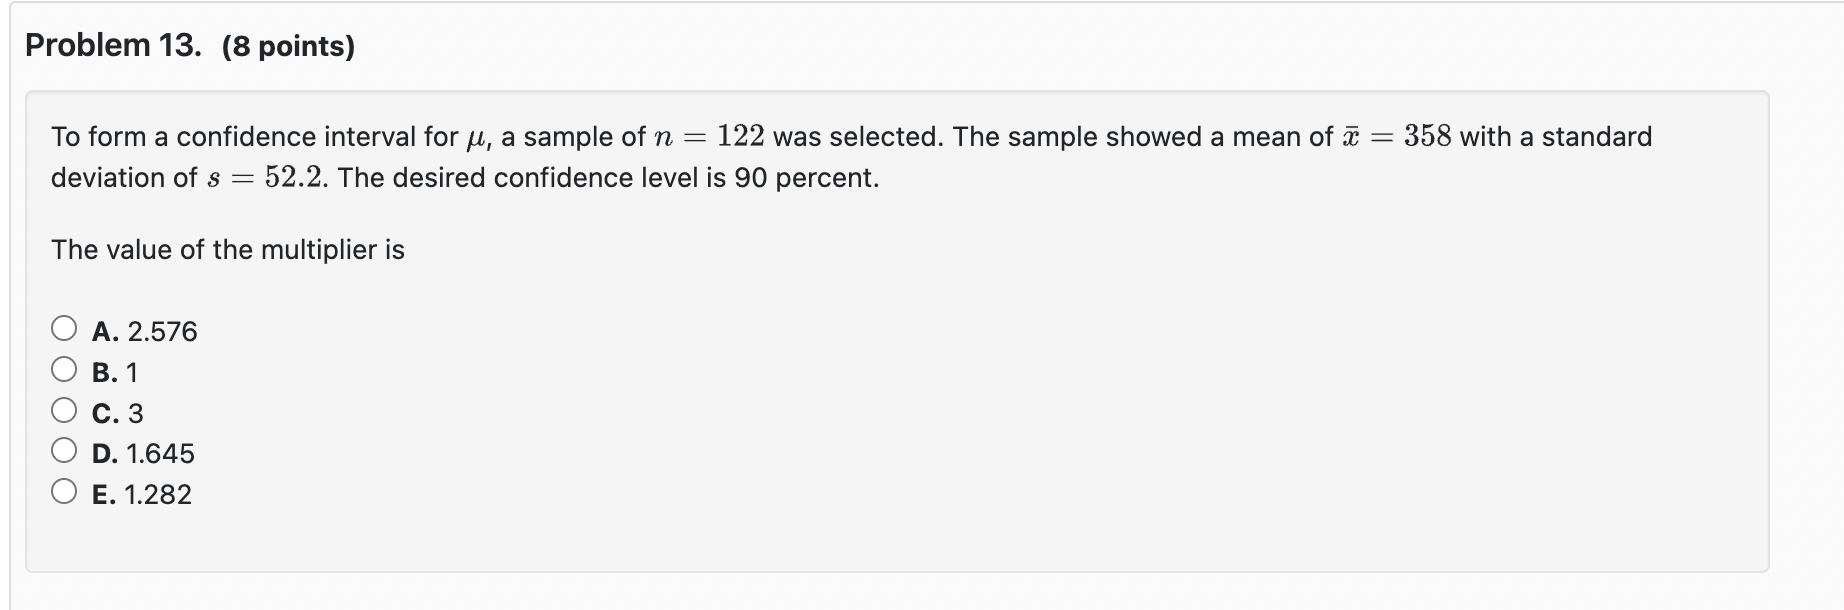This screenshot has height=610, width=1844.
Task: Click the label text E. 1.282
Action: 142,494
